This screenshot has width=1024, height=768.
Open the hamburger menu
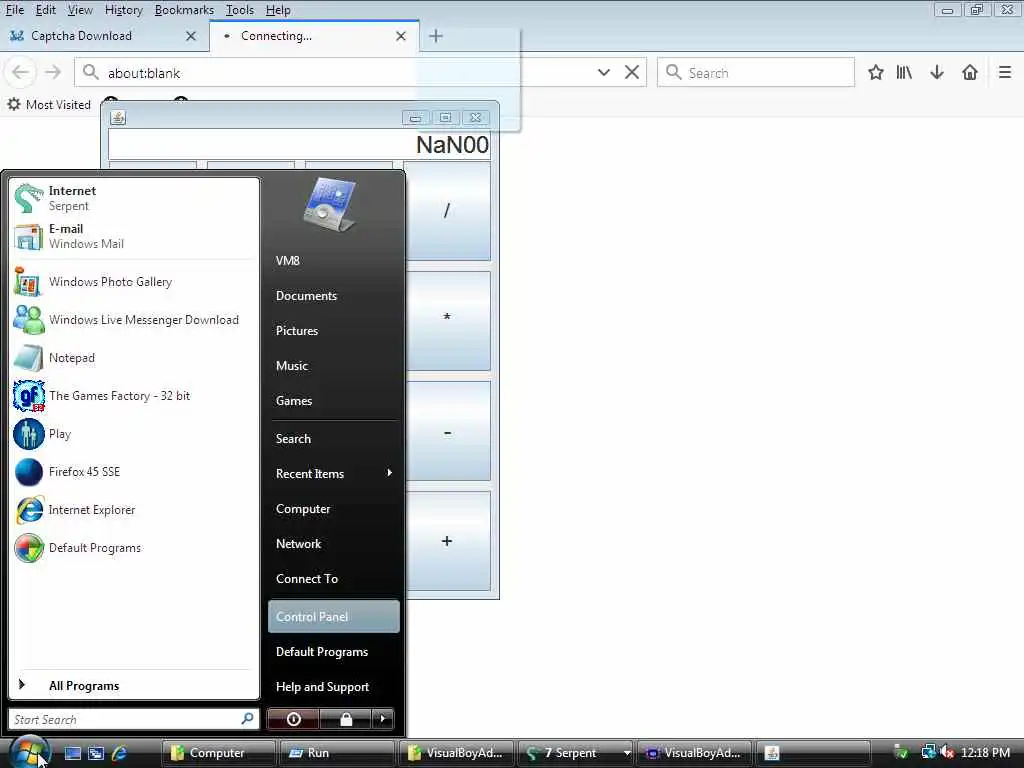[x=1005, y=72]
